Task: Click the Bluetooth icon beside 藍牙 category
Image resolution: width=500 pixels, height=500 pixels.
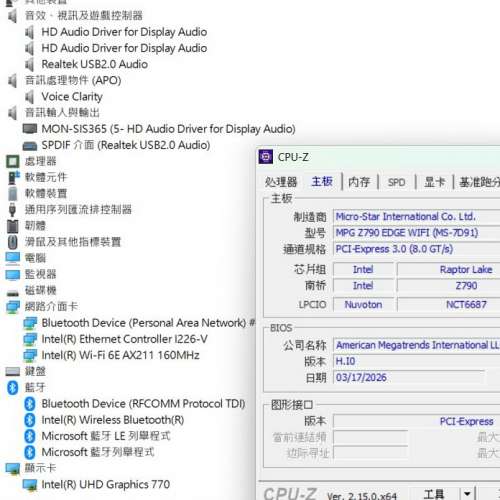Action: coord(13,387)
